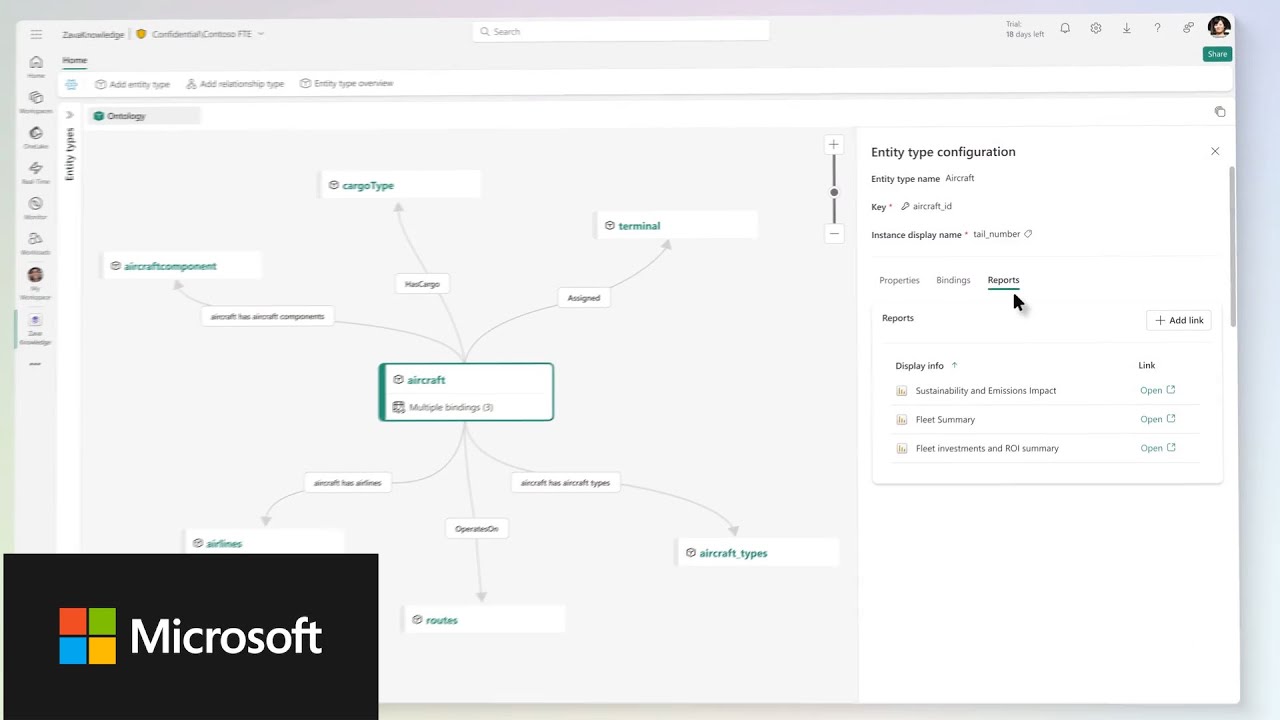The height and width of the screenshot is (720, 1280).
Task: Click the download icon in header
Action: pyautogui.click(x=1127, y=29)
